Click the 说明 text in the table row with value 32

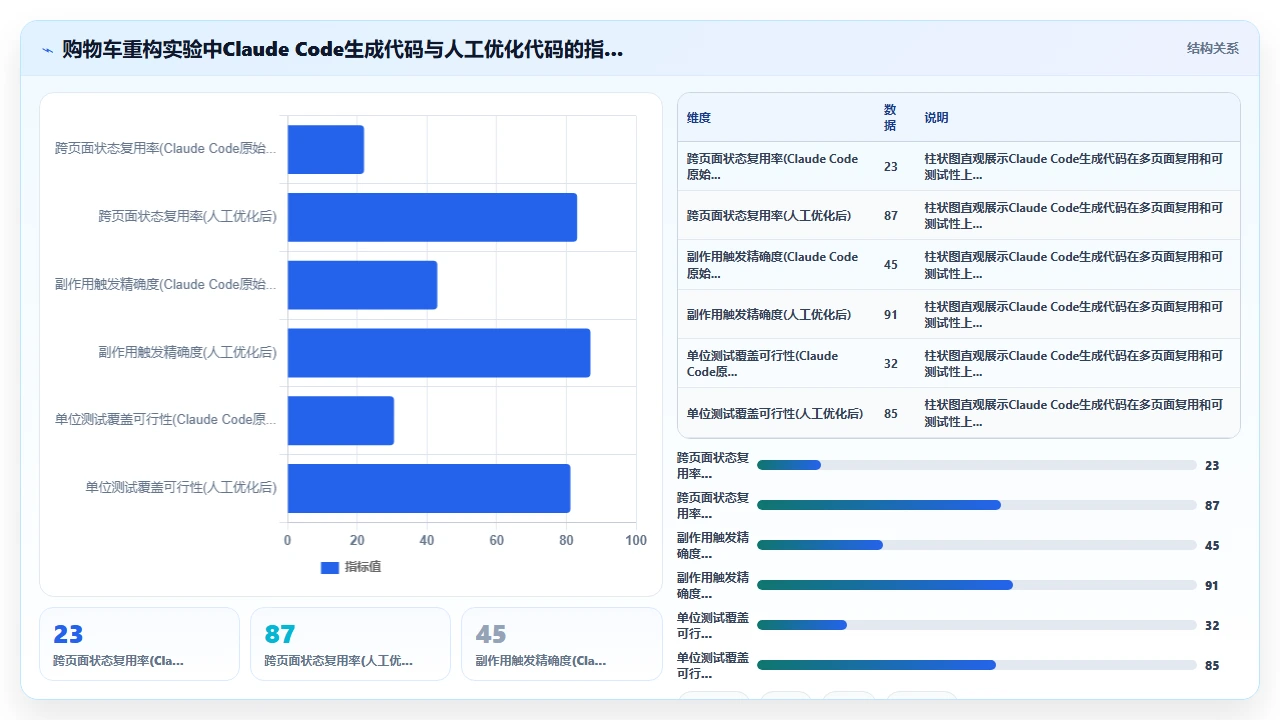coord(1073,363)
